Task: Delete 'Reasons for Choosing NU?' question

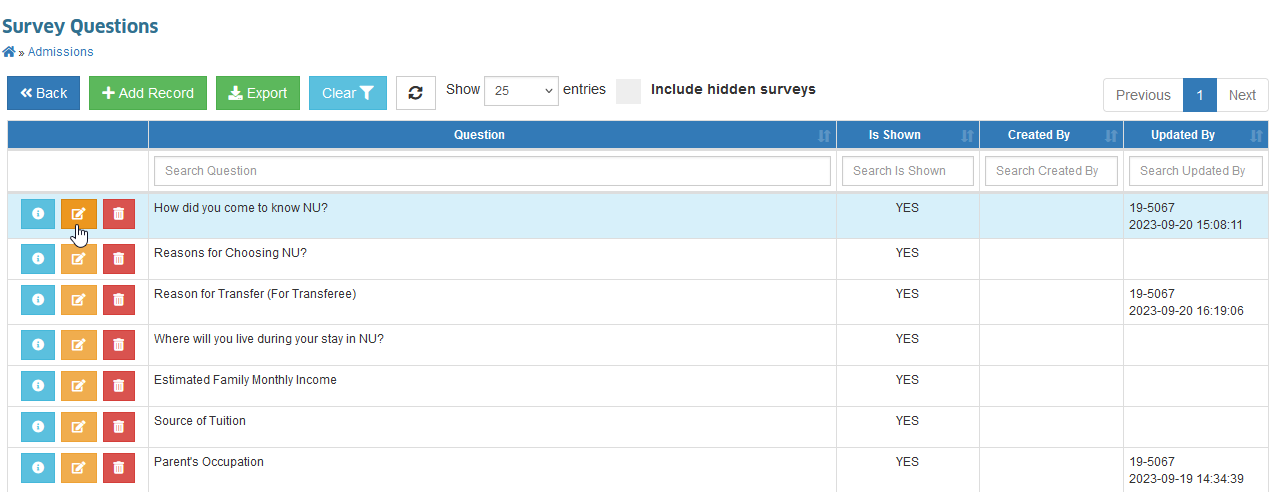Action: [119, 259]
